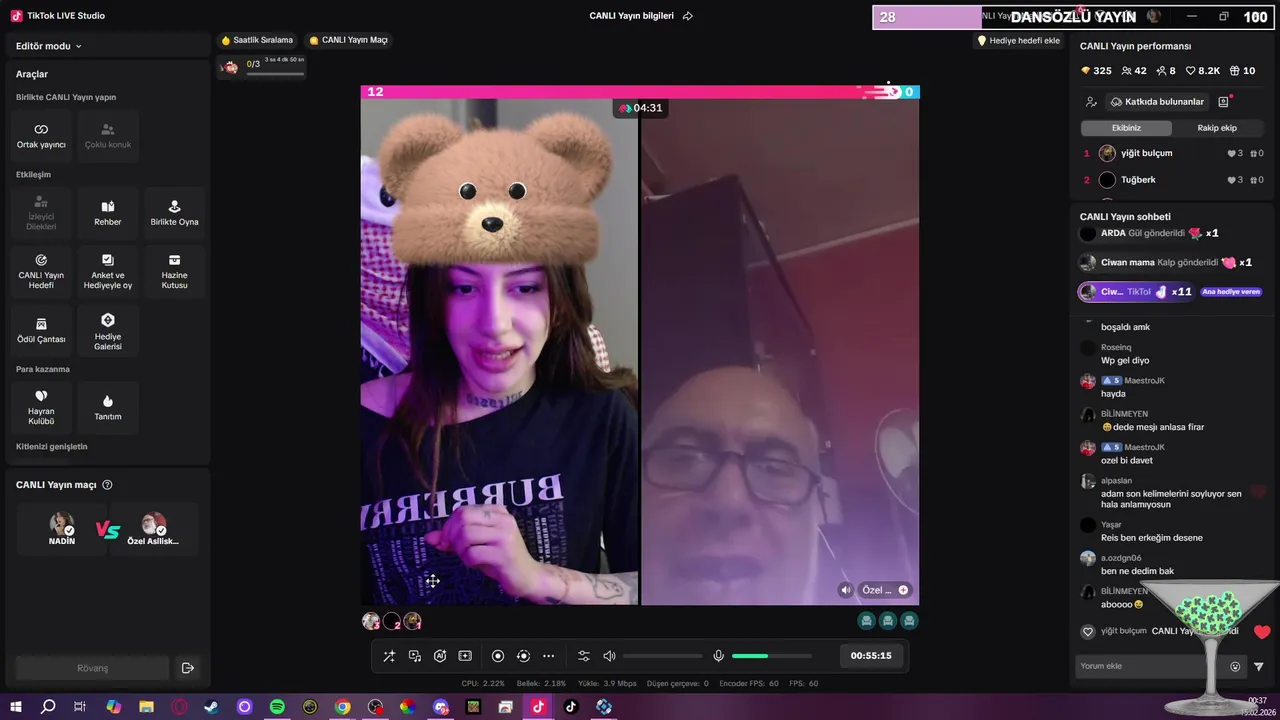Click the CANLI Yayın Maçı chip
This screenshot has height=720, width=1280.
[348, 40]
